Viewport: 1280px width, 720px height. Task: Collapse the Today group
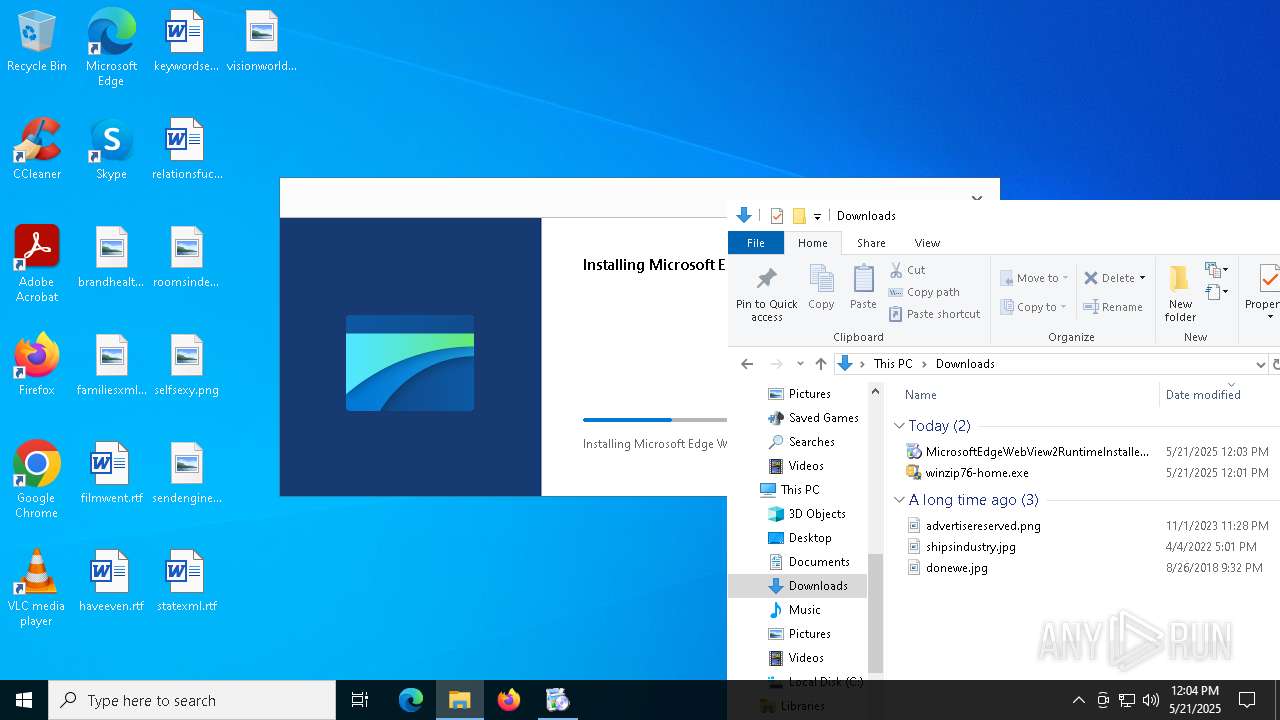pyautogui.click(x=899, y=426)
